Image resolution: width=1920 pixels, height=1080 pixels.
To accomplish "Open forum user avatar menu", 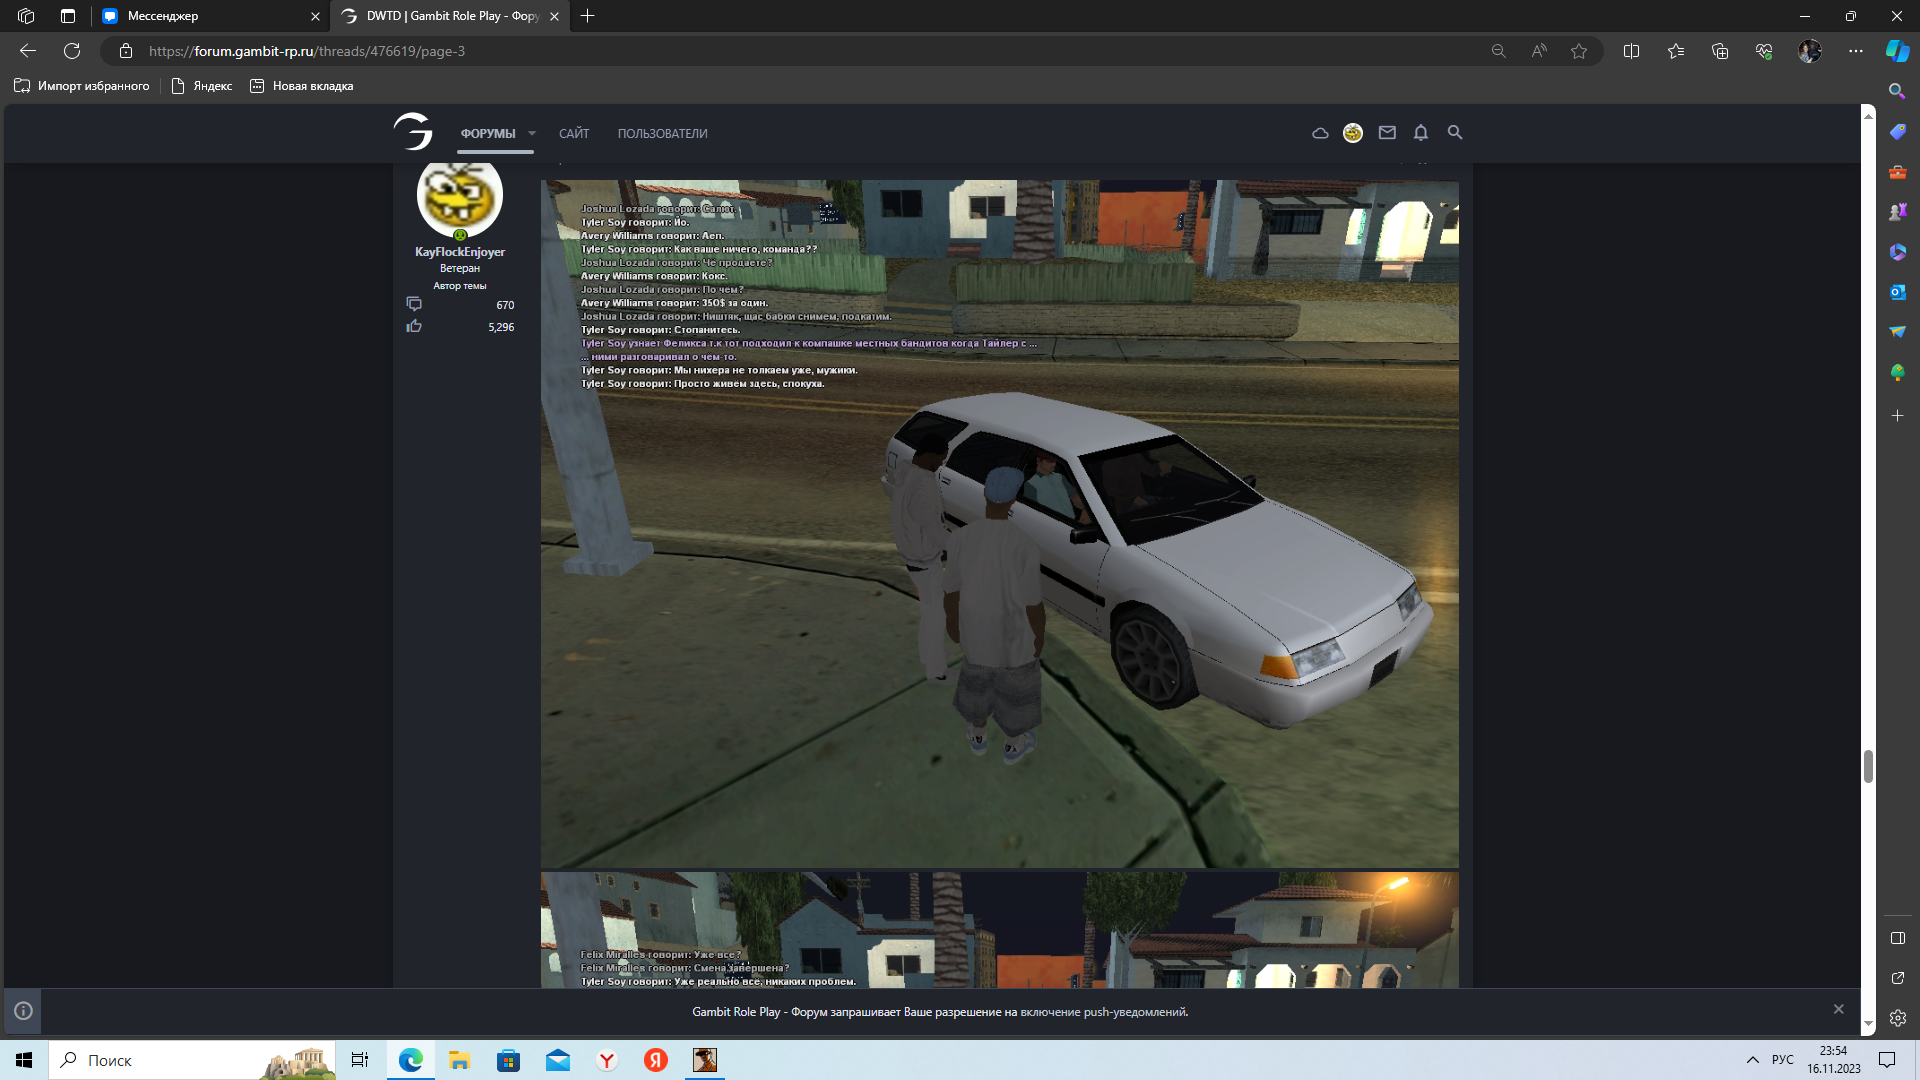I will pyautogui.click(x=1353, y=133).
